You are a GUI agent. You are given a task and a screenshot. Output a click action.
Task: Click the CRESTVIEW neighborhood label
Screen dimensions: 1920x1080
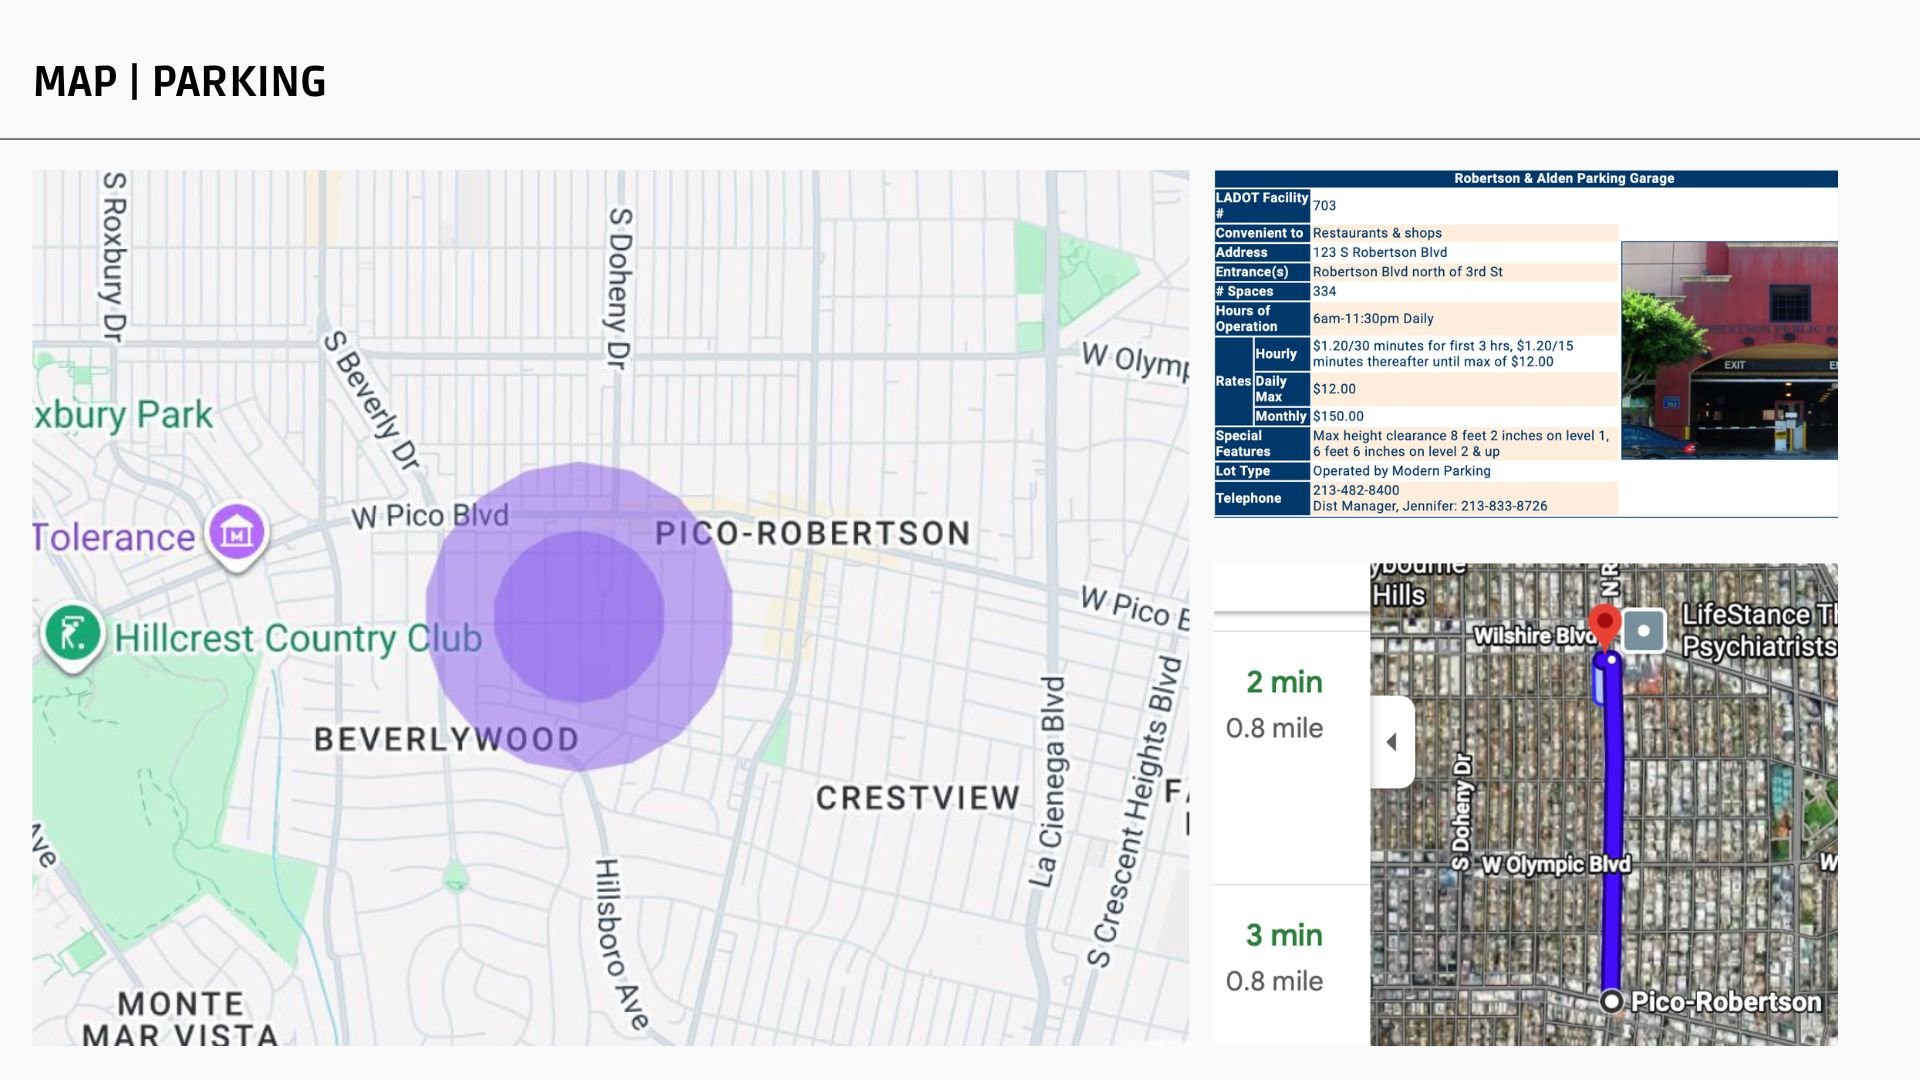[918, 797]
